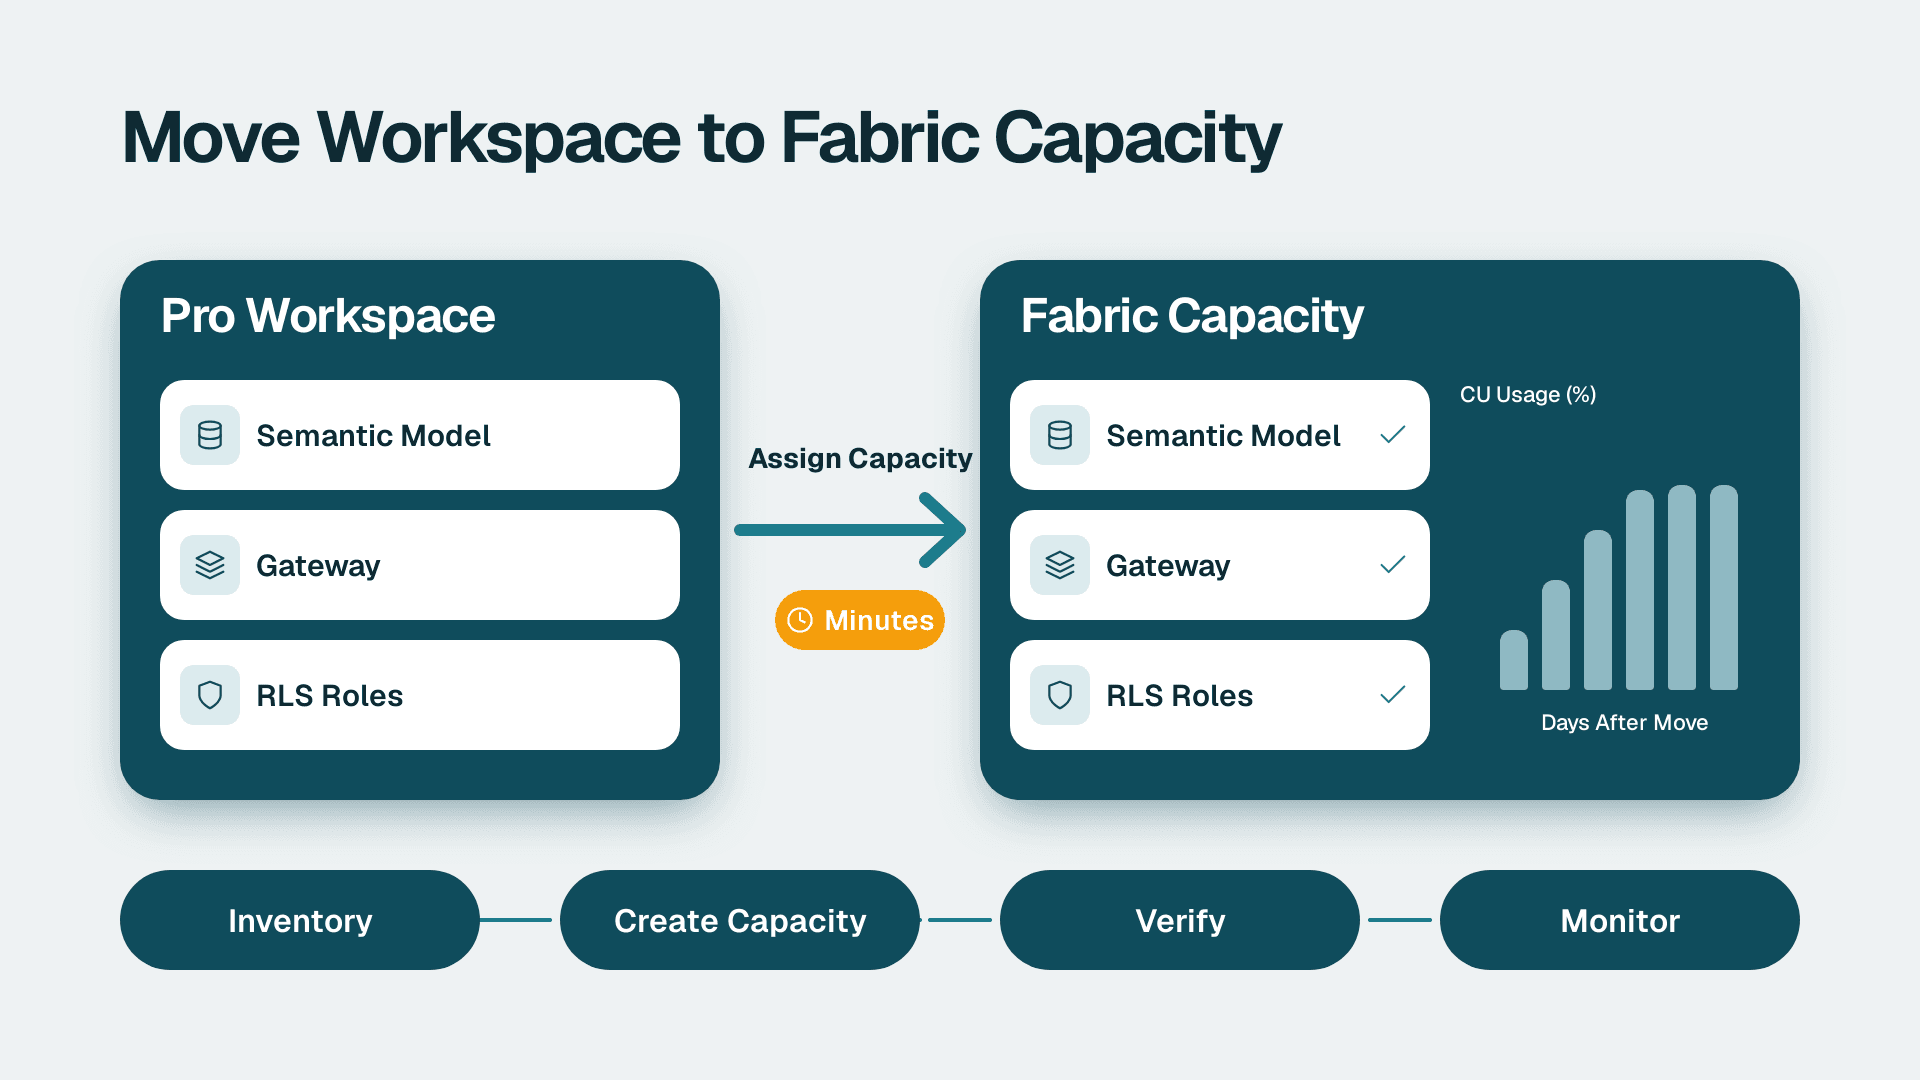Select the Create Capacity step pill

point(740,920)
